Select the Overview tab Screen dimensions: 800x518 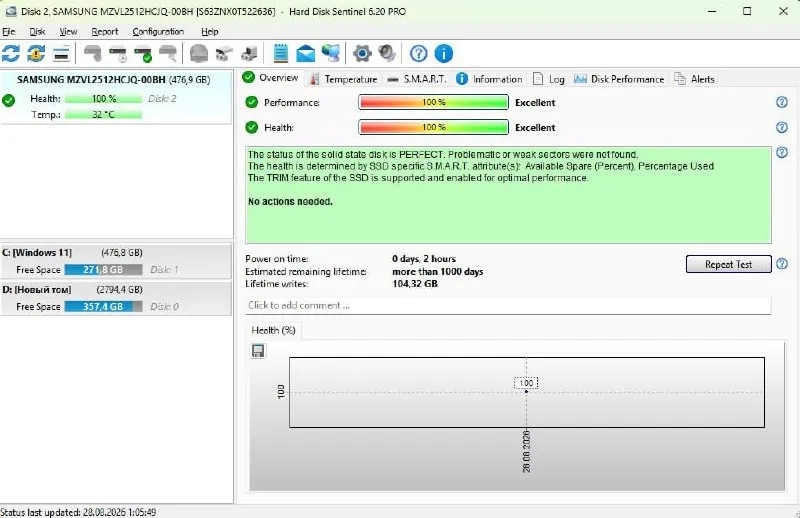tap(270, 78)
